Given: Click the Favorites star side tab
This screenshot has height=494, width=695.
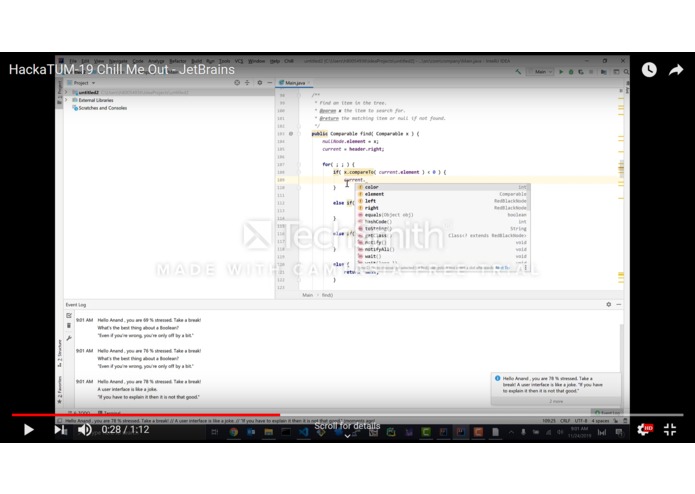Looking at the screenshot, I should point(59,390).
